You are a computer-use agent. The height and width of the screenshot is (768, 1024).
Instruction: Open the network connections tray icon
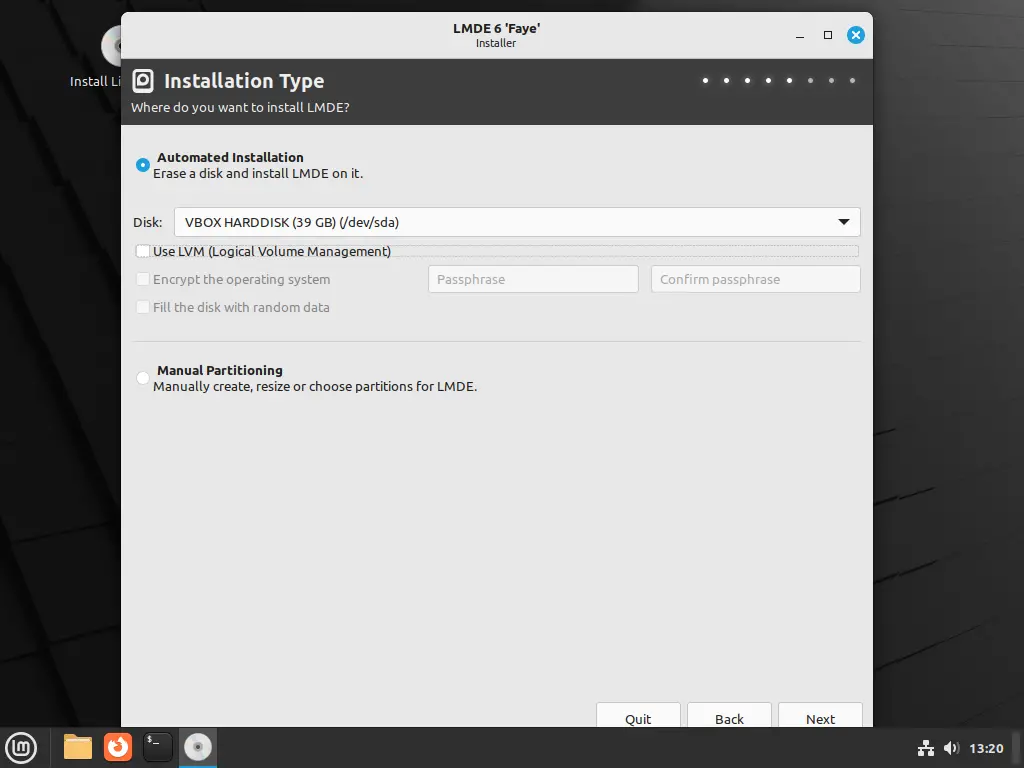(x=925, y=748)
